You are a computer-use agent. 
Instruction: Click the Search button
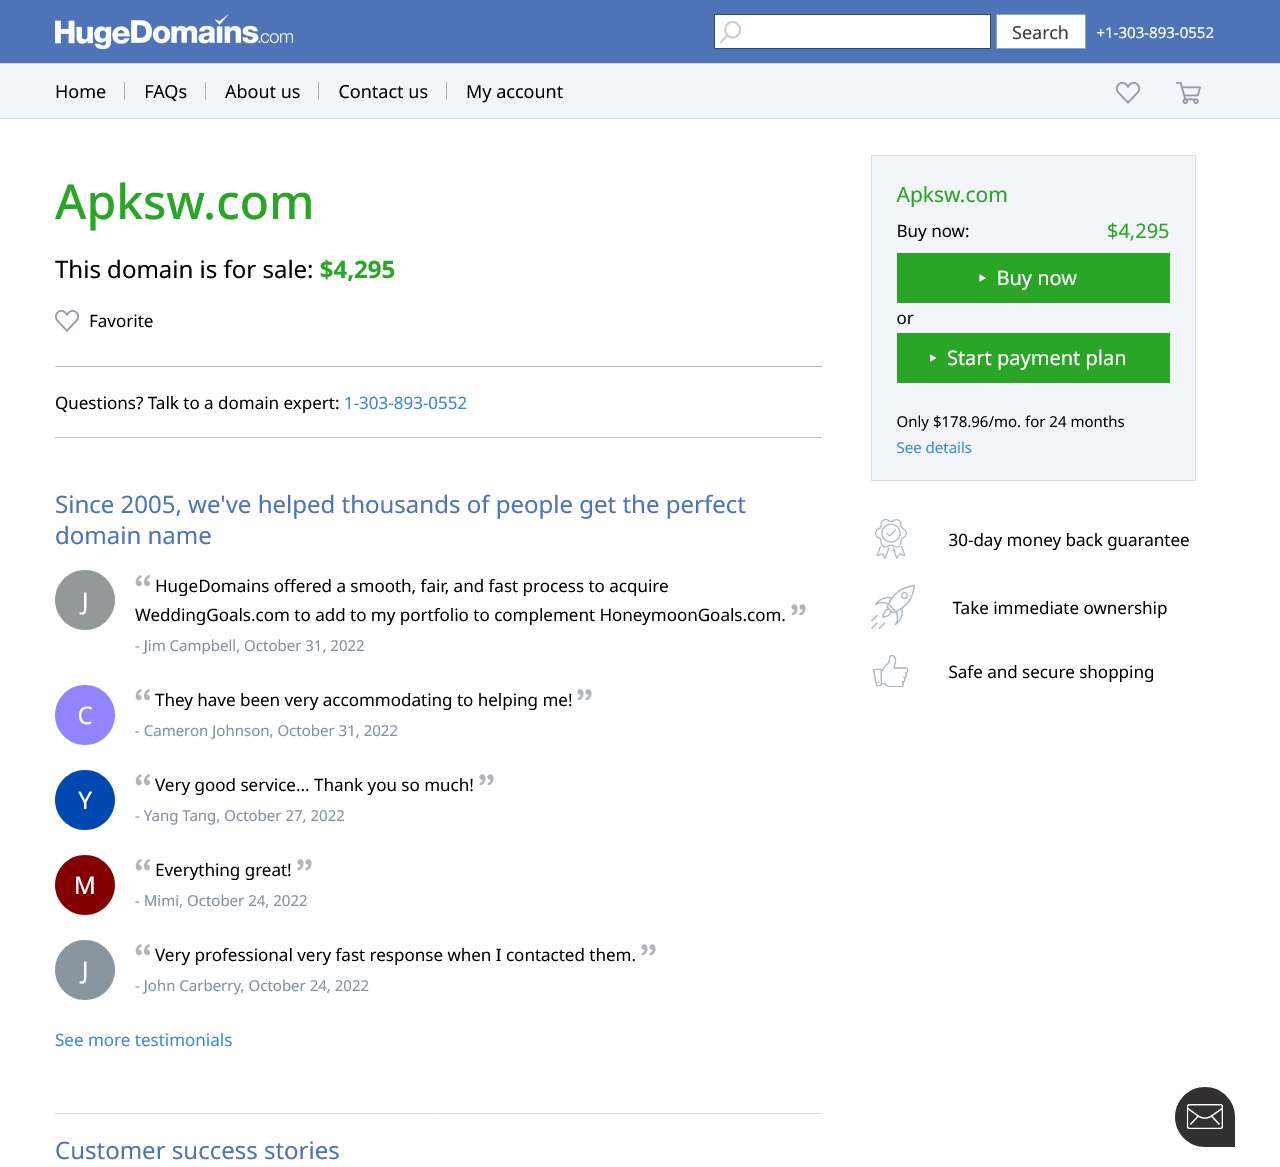click(x=1040, y=32)
